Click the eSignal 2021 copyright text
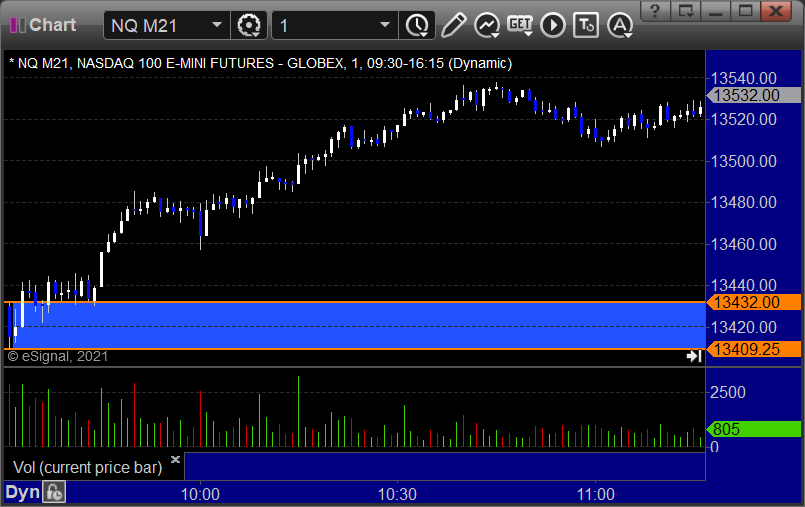 [x=58, y=356]
